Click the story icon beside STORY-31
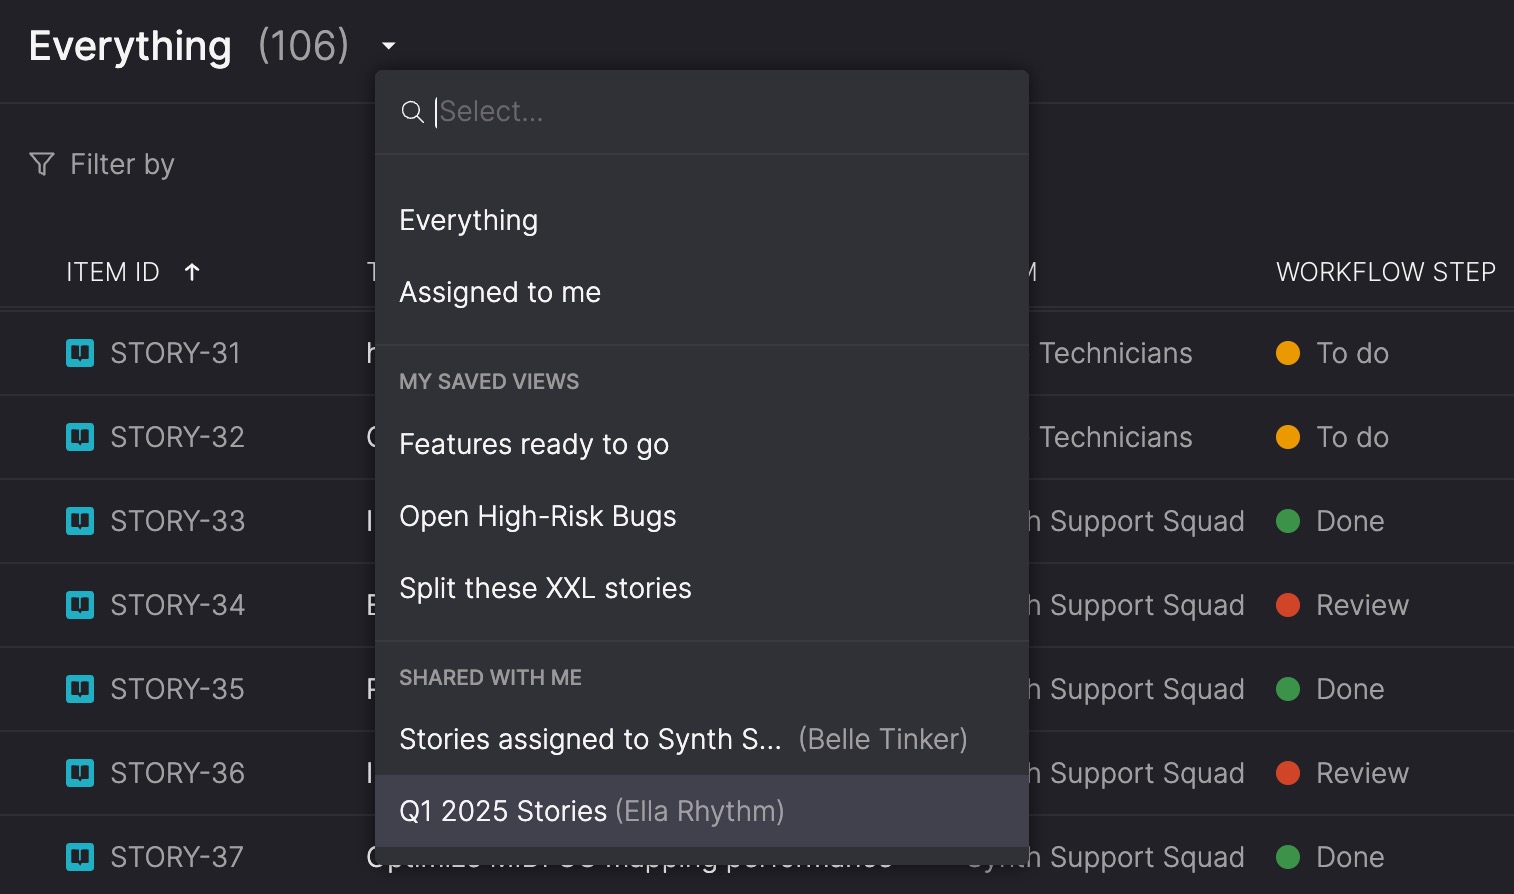The width and height of the screenshot is (1514, 894). pos(80,353)
